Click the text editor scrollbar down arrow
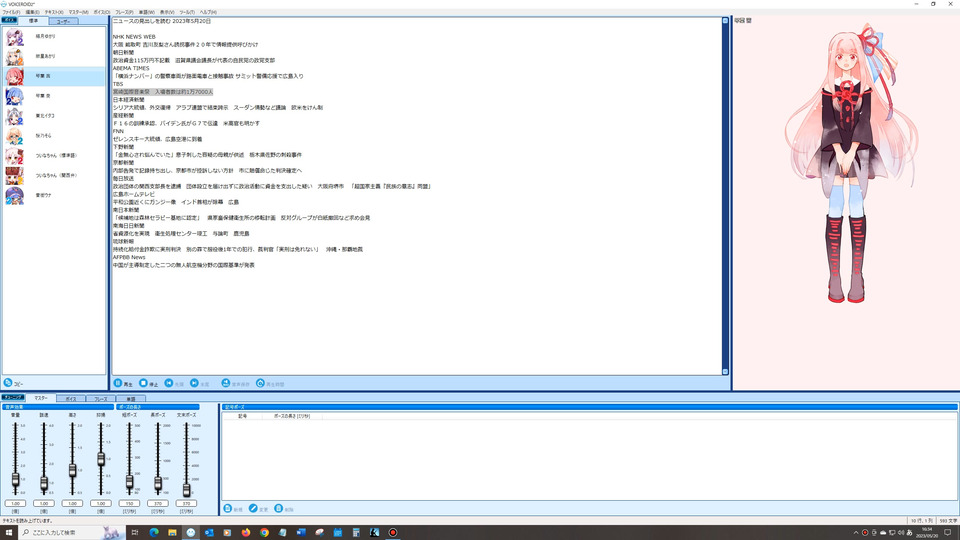Viewport: 960px width, 540px height. pos(726,372)
